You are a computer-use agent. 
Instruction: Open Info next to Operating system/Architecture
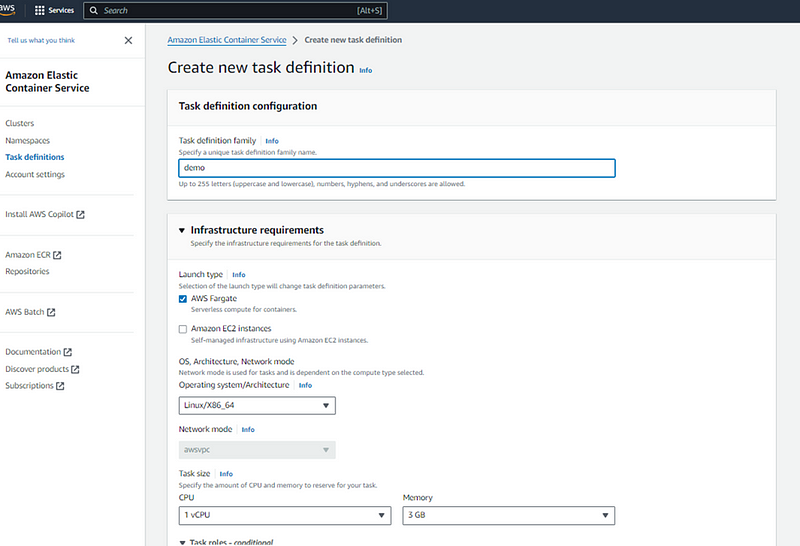coord(305,385)
